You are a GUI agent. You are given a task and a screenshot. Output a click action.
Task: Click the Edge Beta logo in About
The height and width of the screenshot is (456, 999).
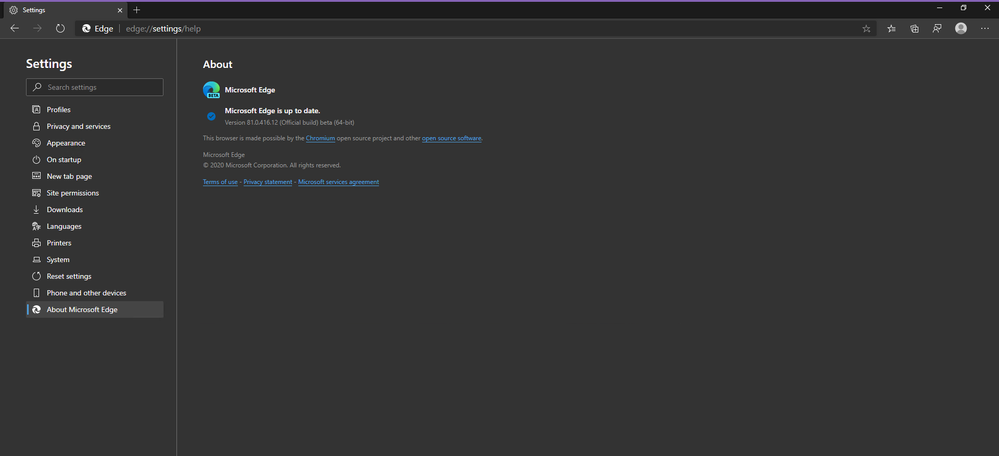[x=212, y=90]
